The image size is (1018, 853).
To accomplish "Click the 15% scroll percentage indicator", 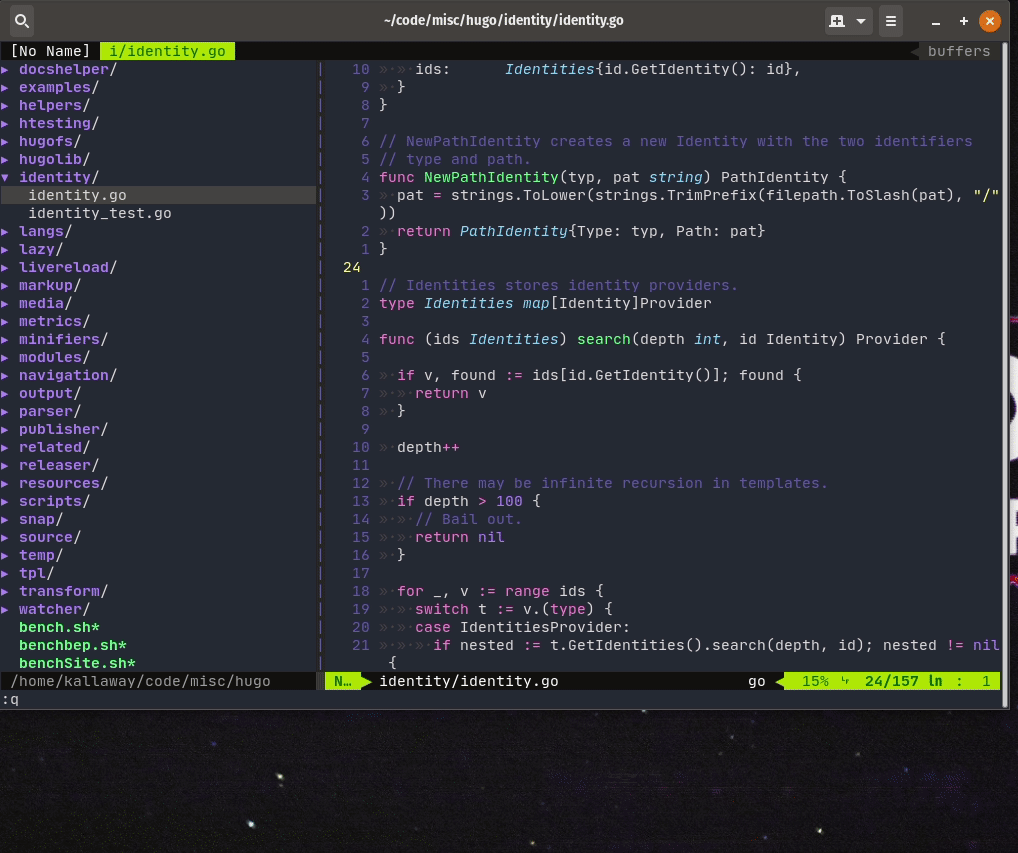I will (x=816, y=681).
